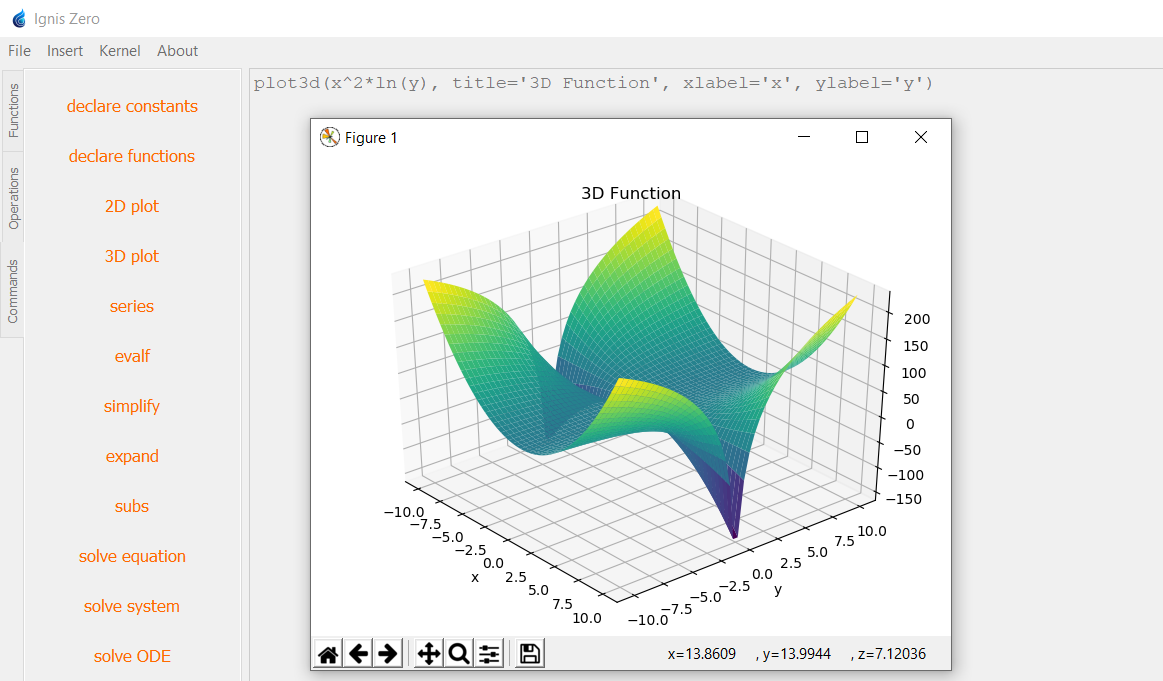Open the Insert menu

[x=65, y=51]
